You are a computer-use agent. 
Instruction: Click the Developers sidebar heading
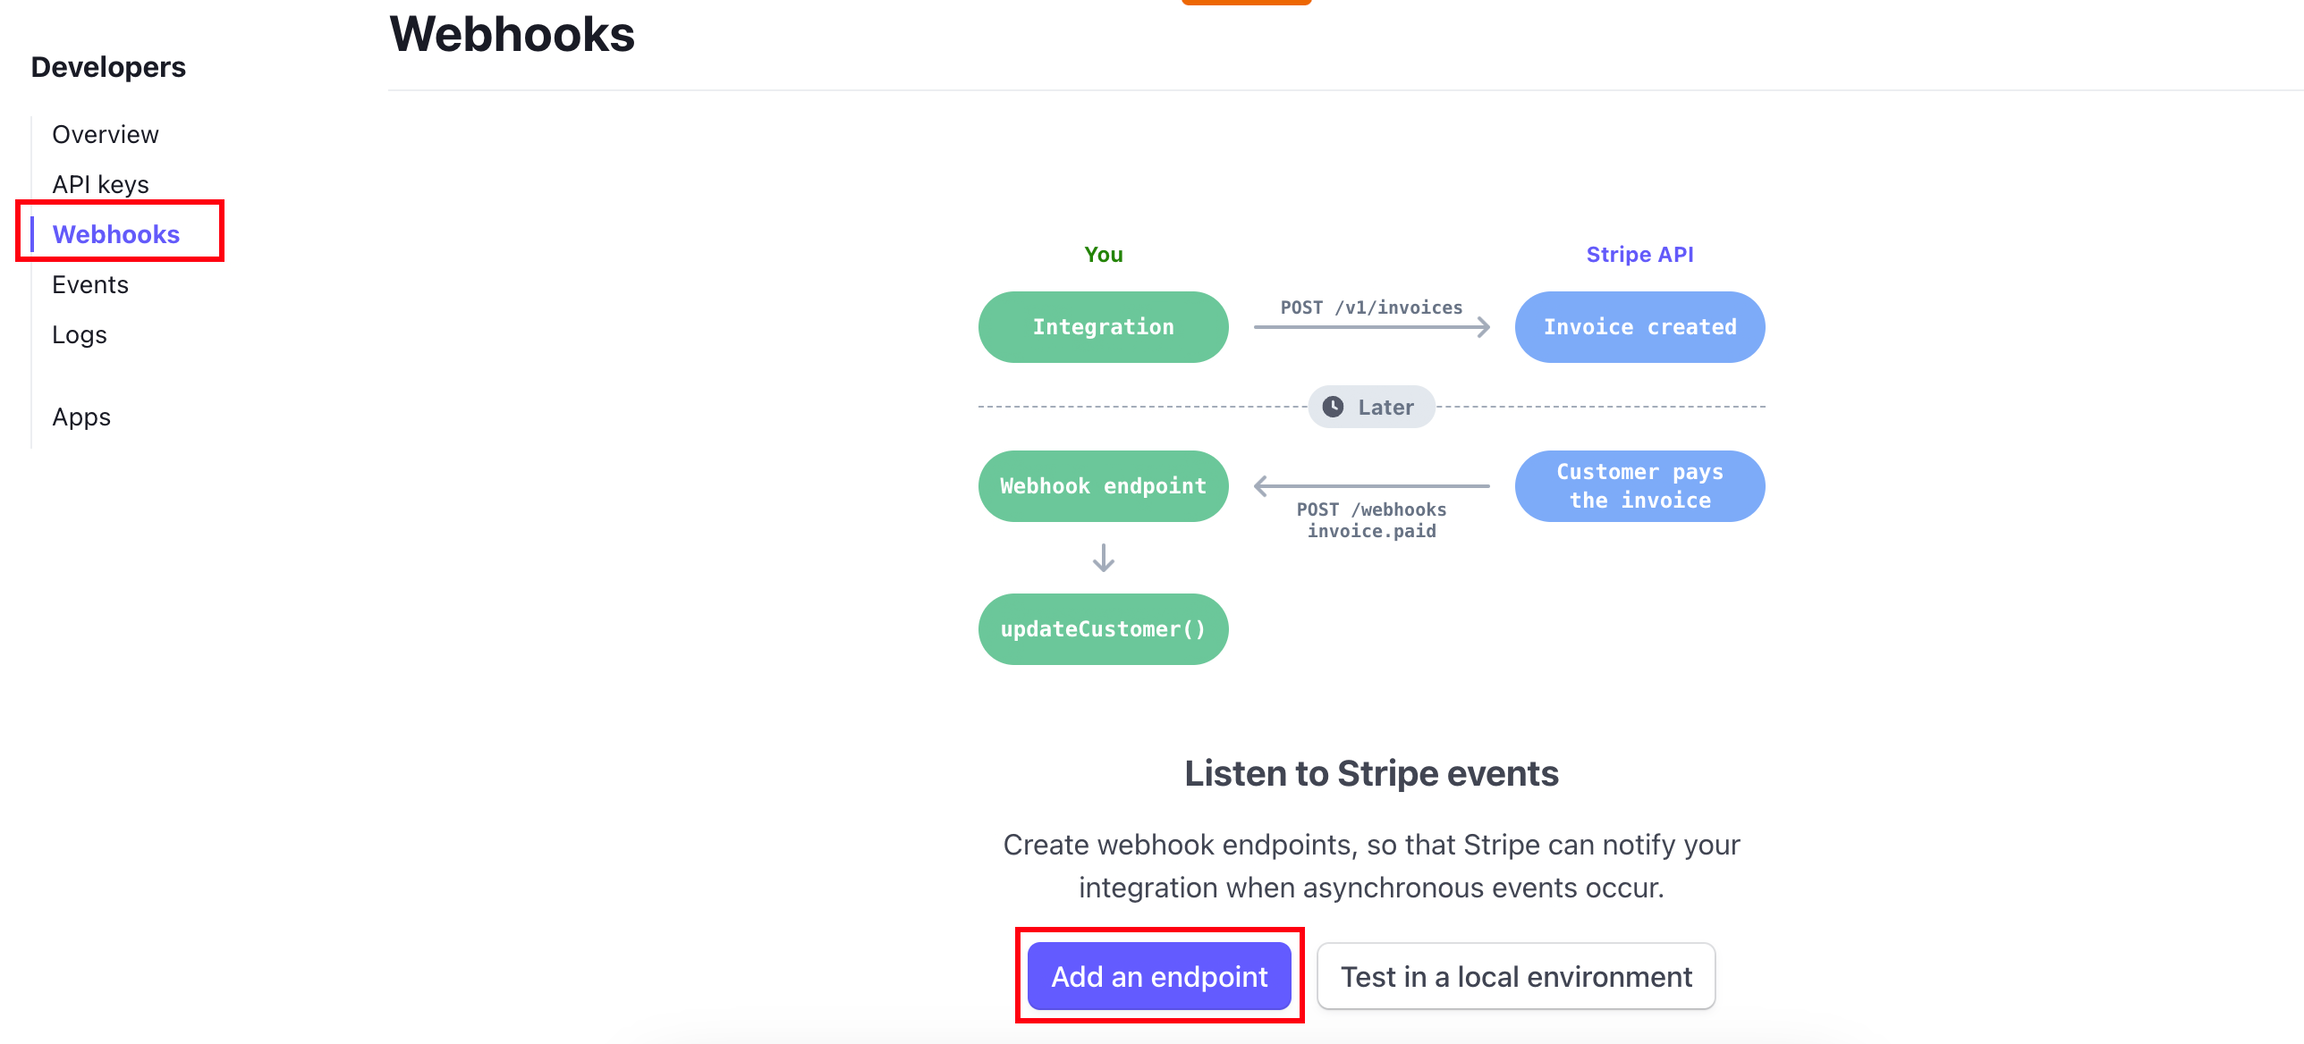click(x=108, y=67)
